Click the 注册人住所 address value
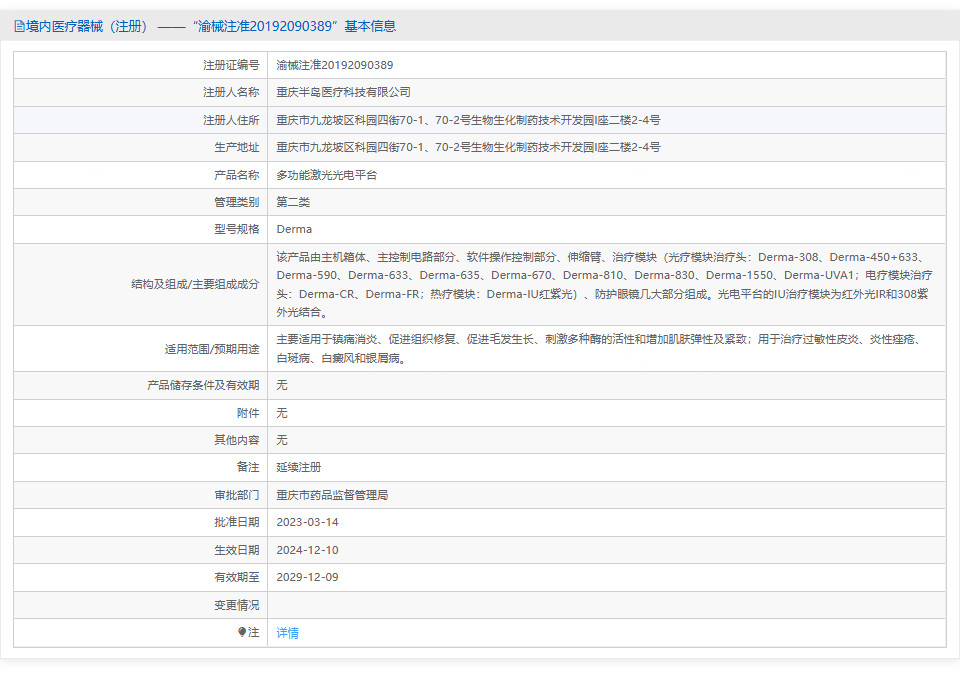960x683 pixels. (468, 120)
